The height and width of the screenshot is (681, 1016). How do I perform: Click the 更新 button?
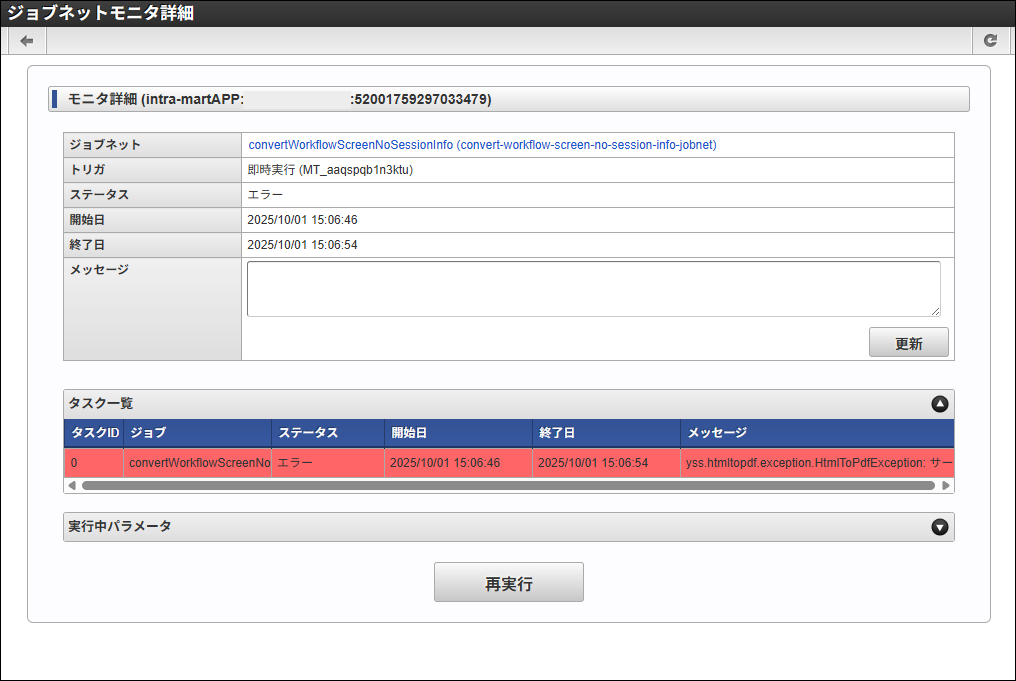[x=908, y=343]
